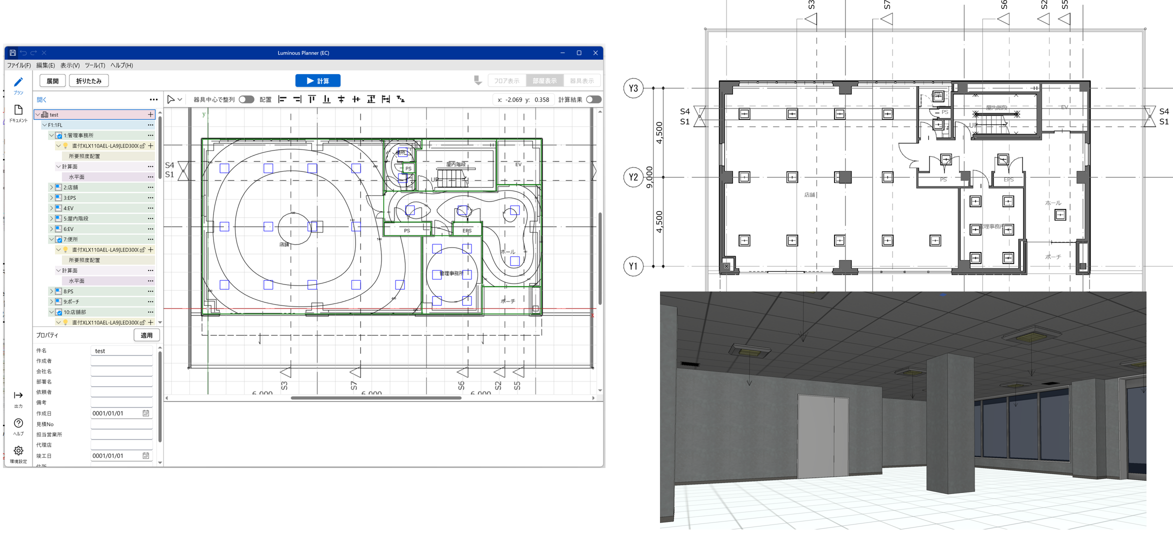Click the blue 計算 run button
This screenshot has width=1173, height=546.
point(317,81)
